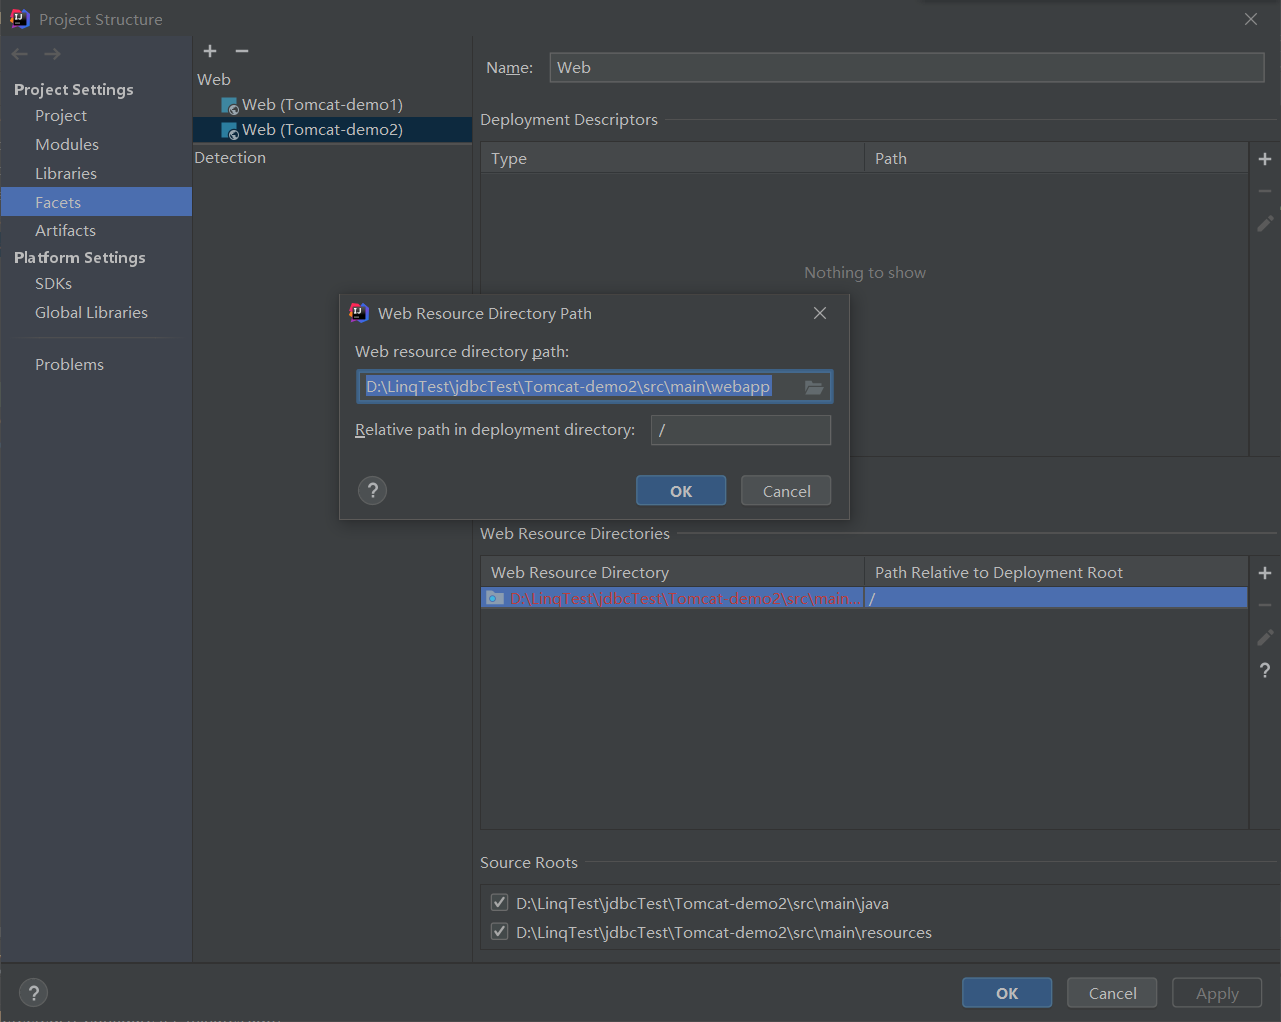
Task: Close the Web Resource Directory Path dialog
Action: [x=820, y=313]
